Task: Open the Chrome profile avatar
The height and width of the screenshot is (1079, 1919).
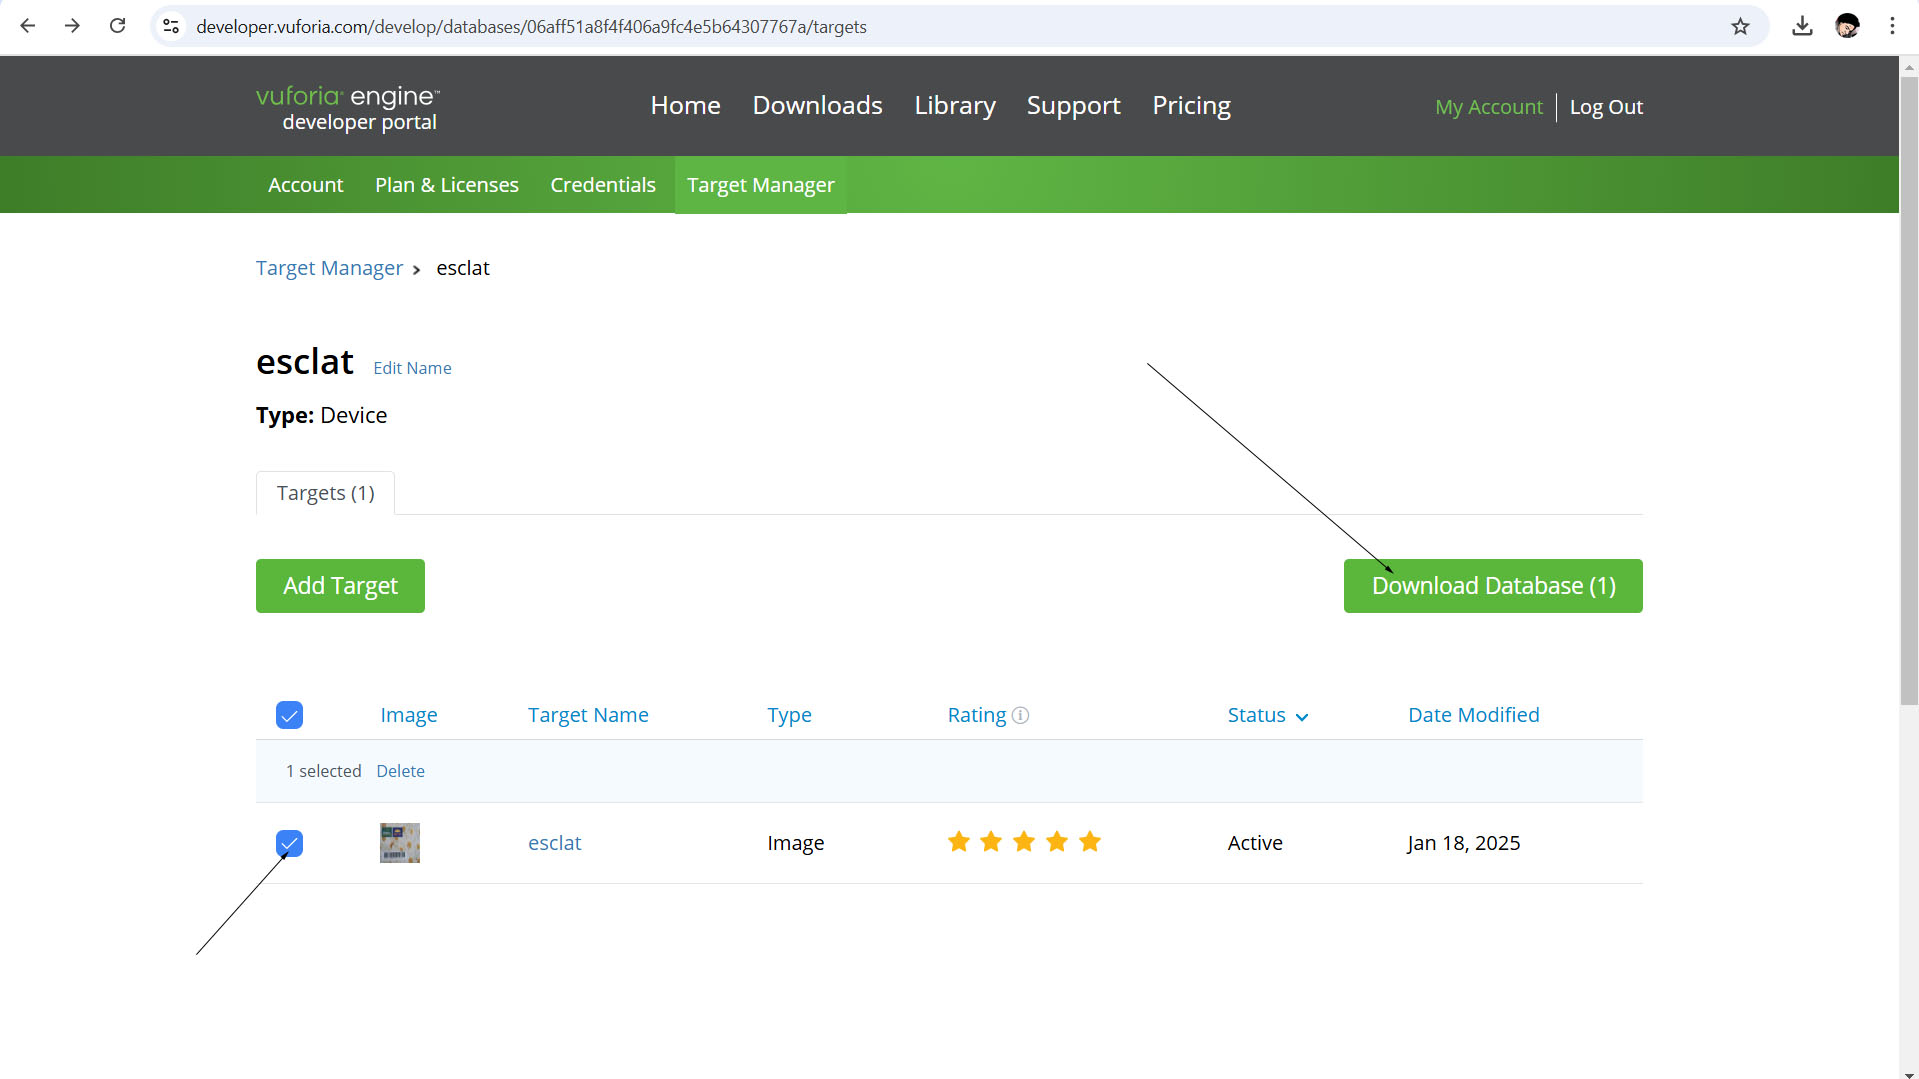Action: point(1847,26)
